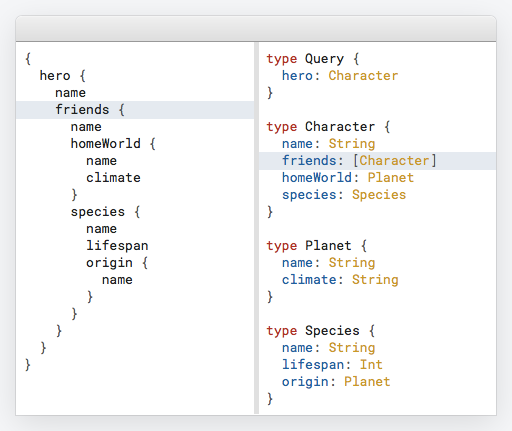Select "species: Species" schema field
Screen dimensions: 512x431
(344, 195)
